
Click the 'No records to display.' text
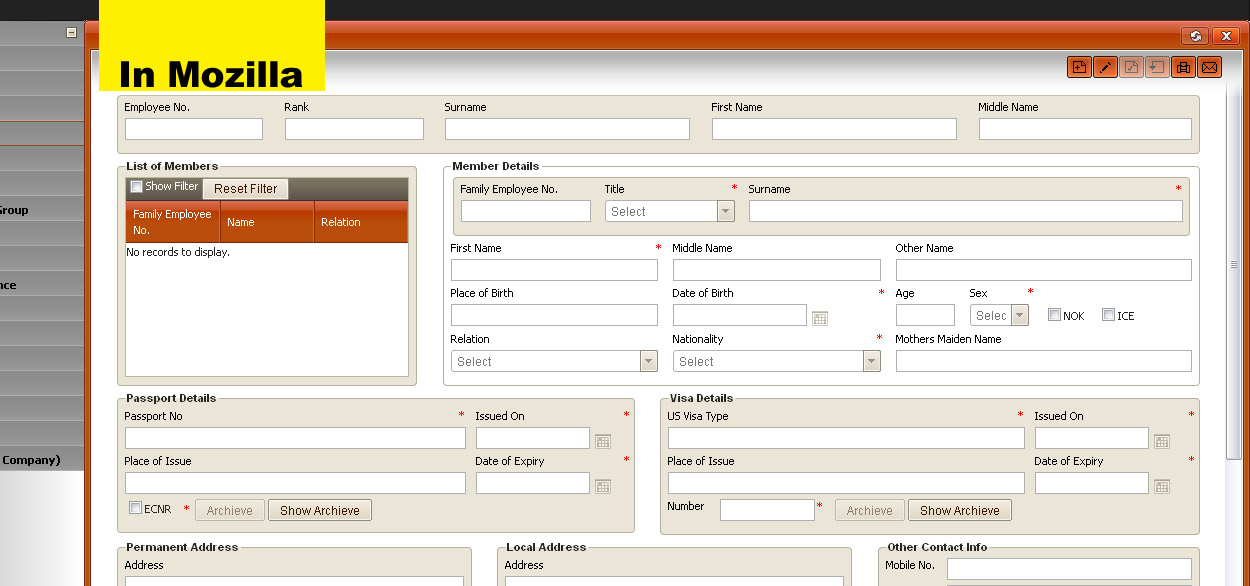coord(178,252)
